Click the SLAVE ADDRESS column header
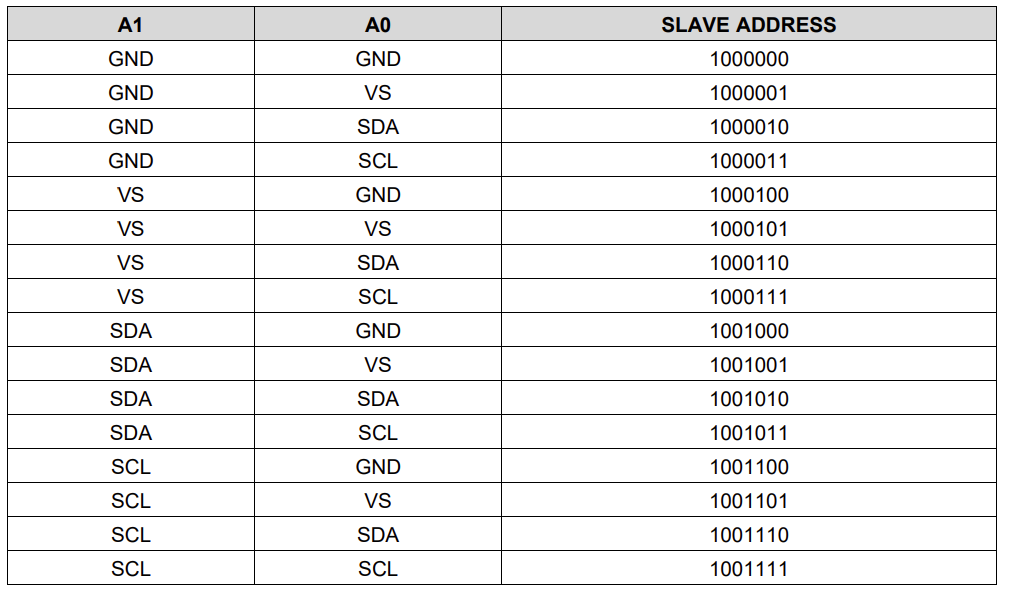This screenshot has height=596, width=1012. (x=749, y=25)
